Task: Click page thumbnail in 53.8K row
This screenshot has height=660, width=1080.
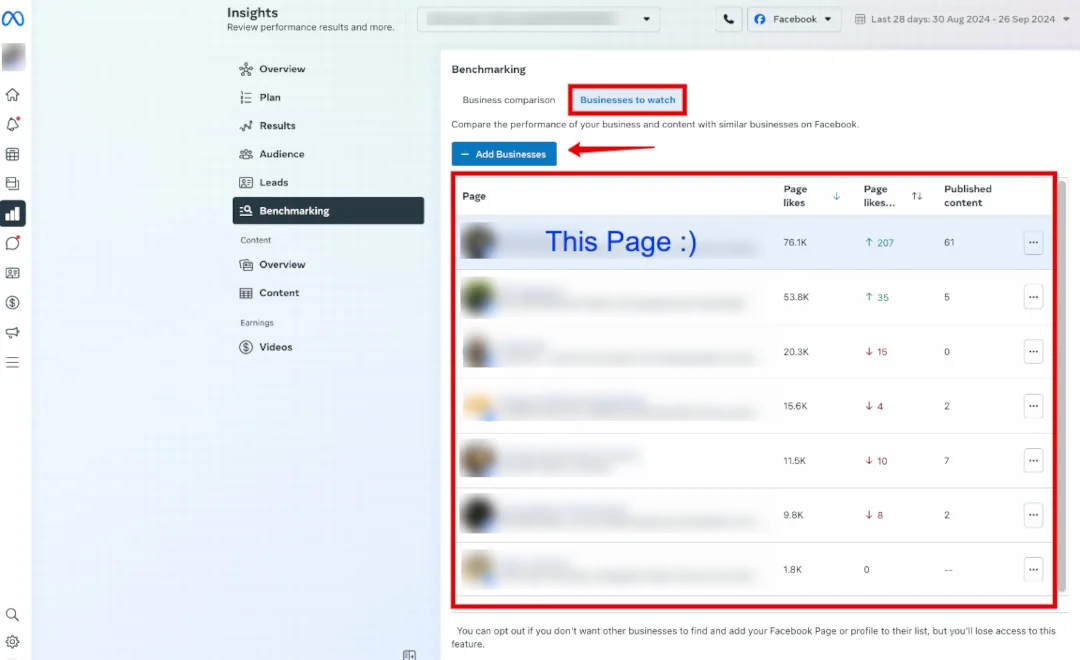Action: (x=478, y=297)
